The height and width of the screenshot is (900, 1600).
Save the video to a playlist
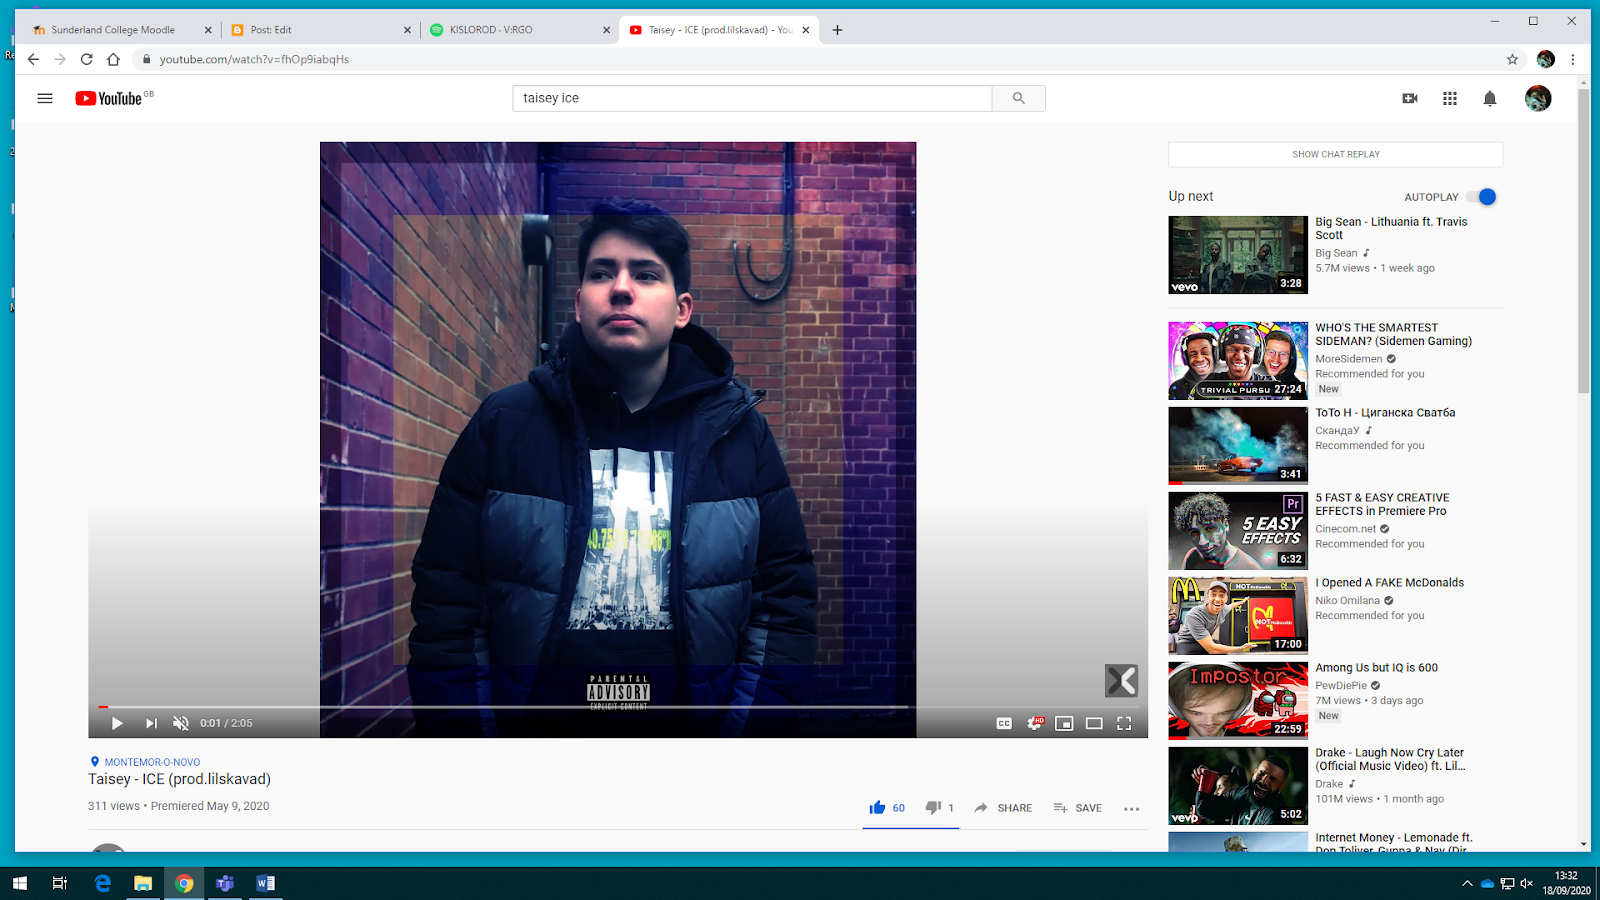pyautogui.click(x=1077, y=808)
